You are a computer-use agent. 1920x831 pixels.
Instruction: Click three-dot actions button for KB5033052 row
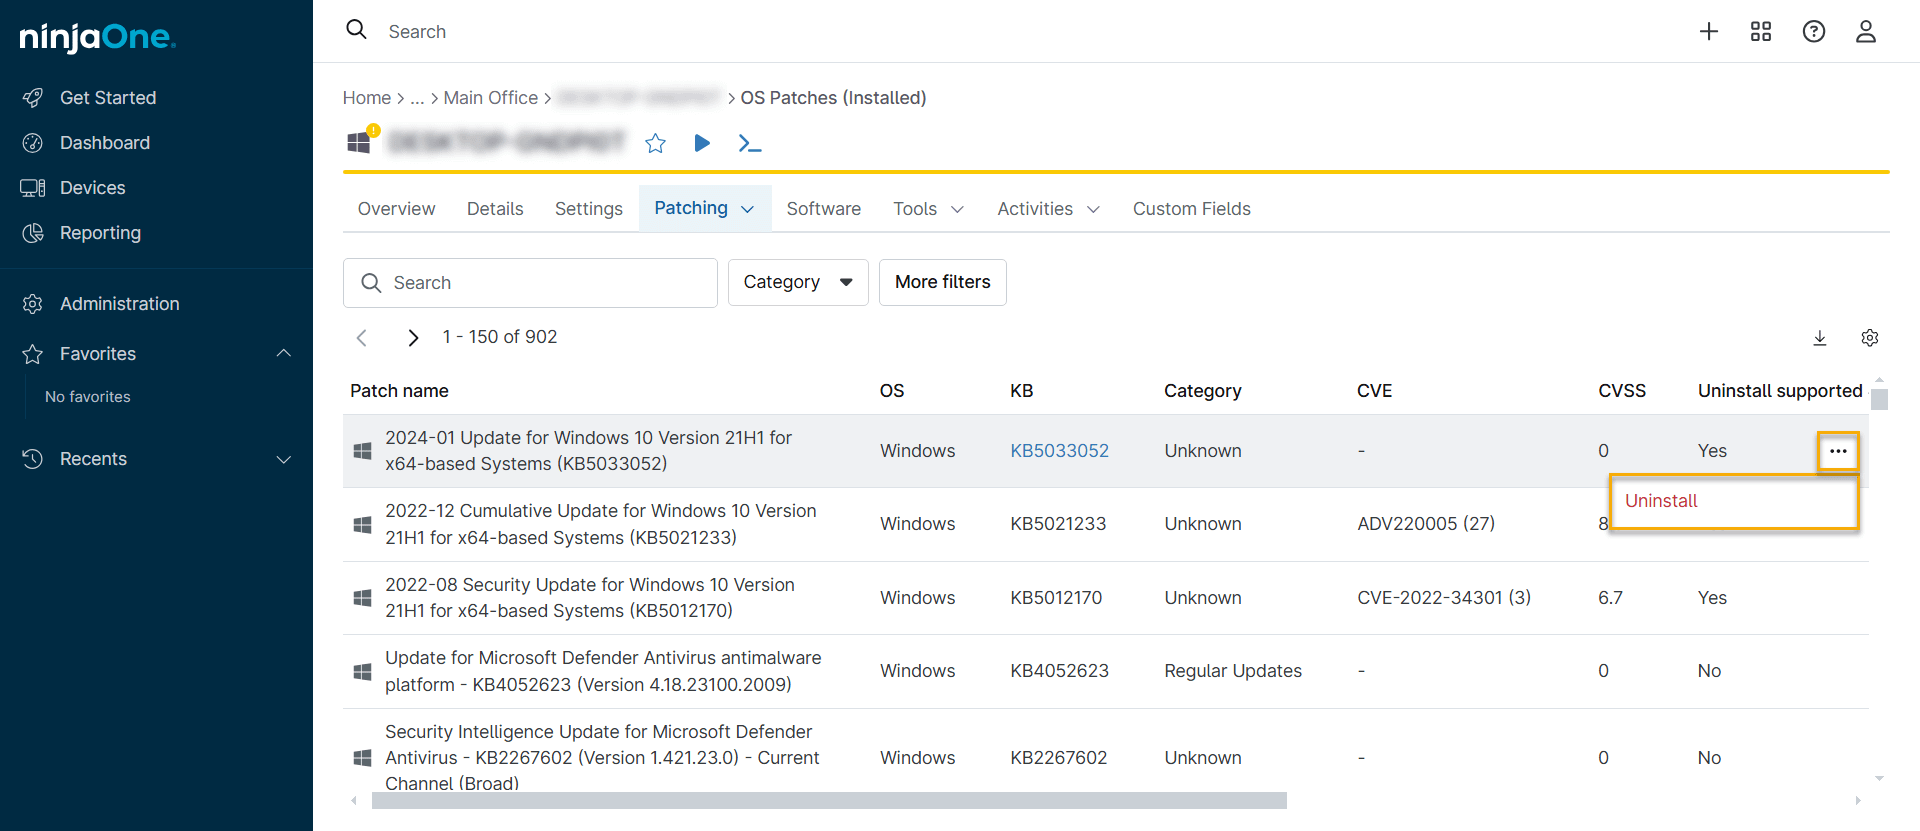1837,451
